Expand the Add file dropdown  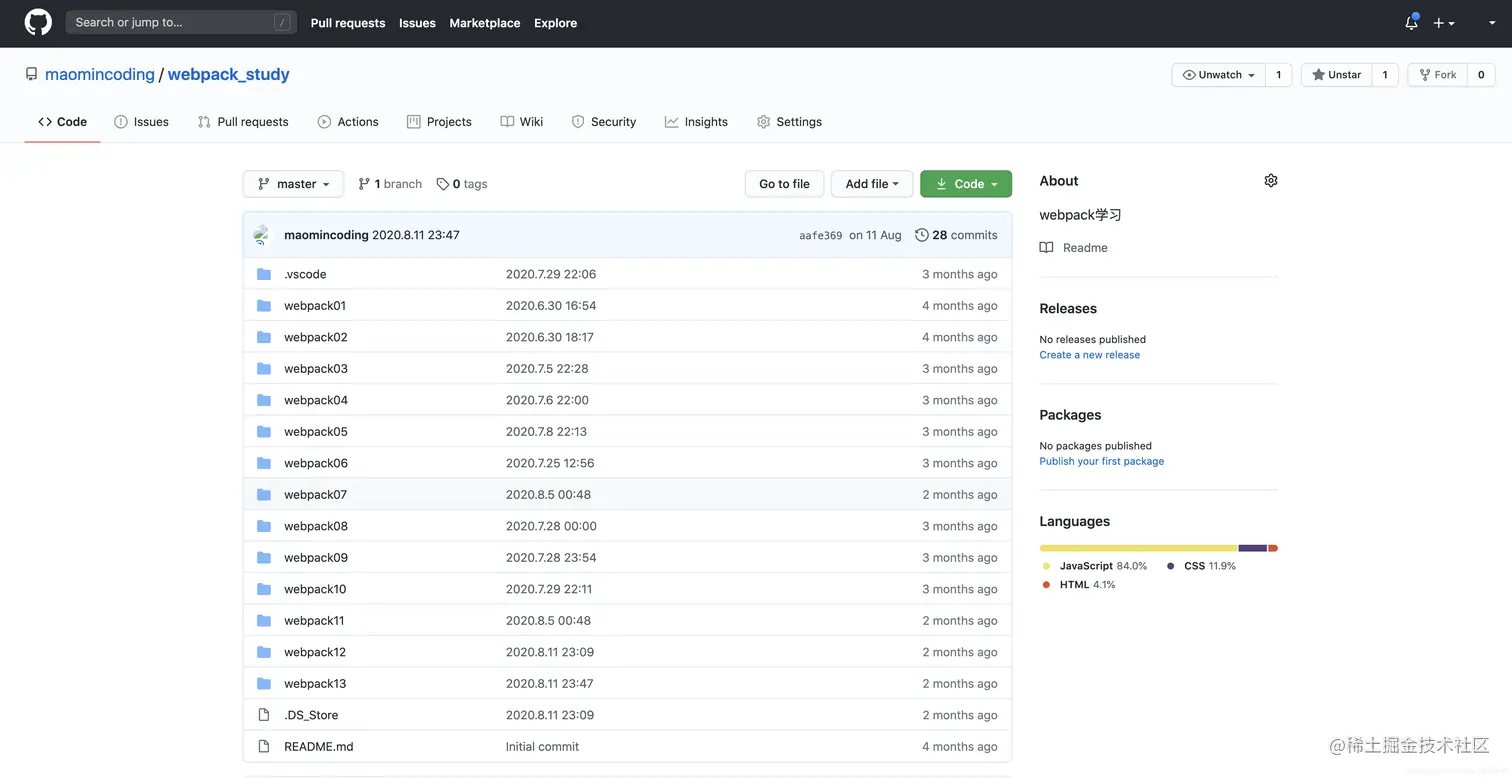pos(872,184)
